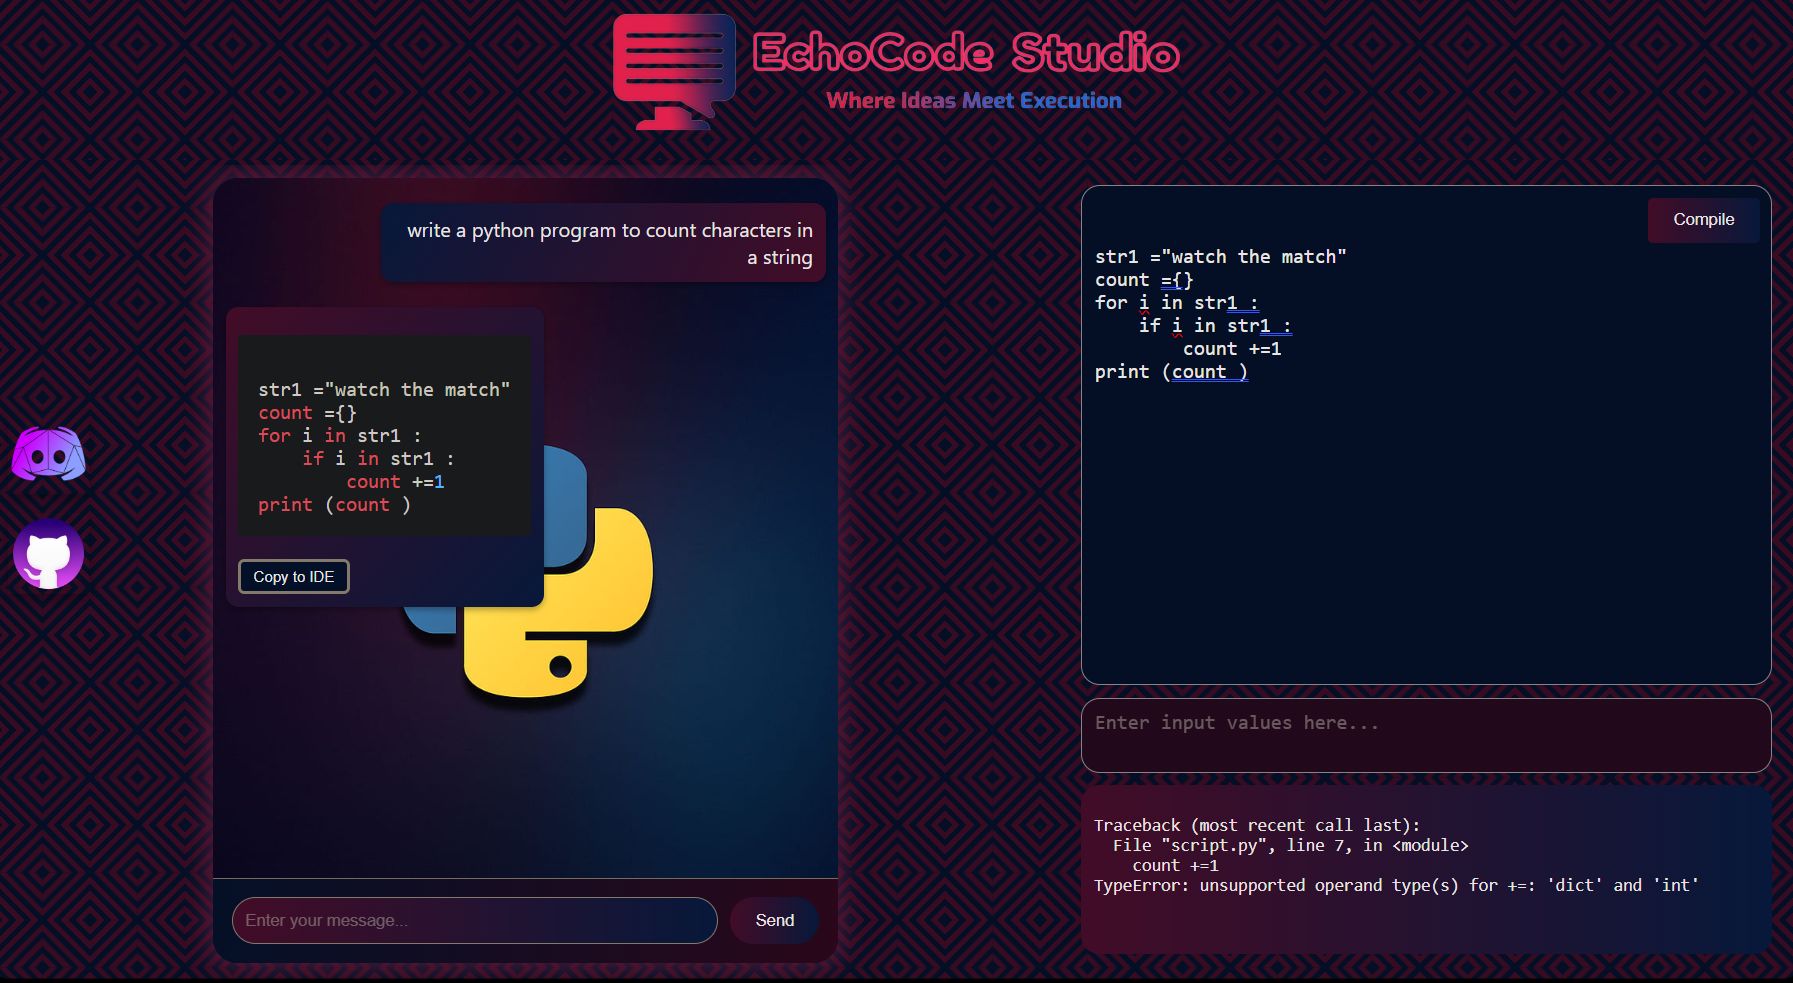Focus the 'Enter your message...' field
Image resolution: width=1793 pixels, height=983 pixels.
click(474, 920)
